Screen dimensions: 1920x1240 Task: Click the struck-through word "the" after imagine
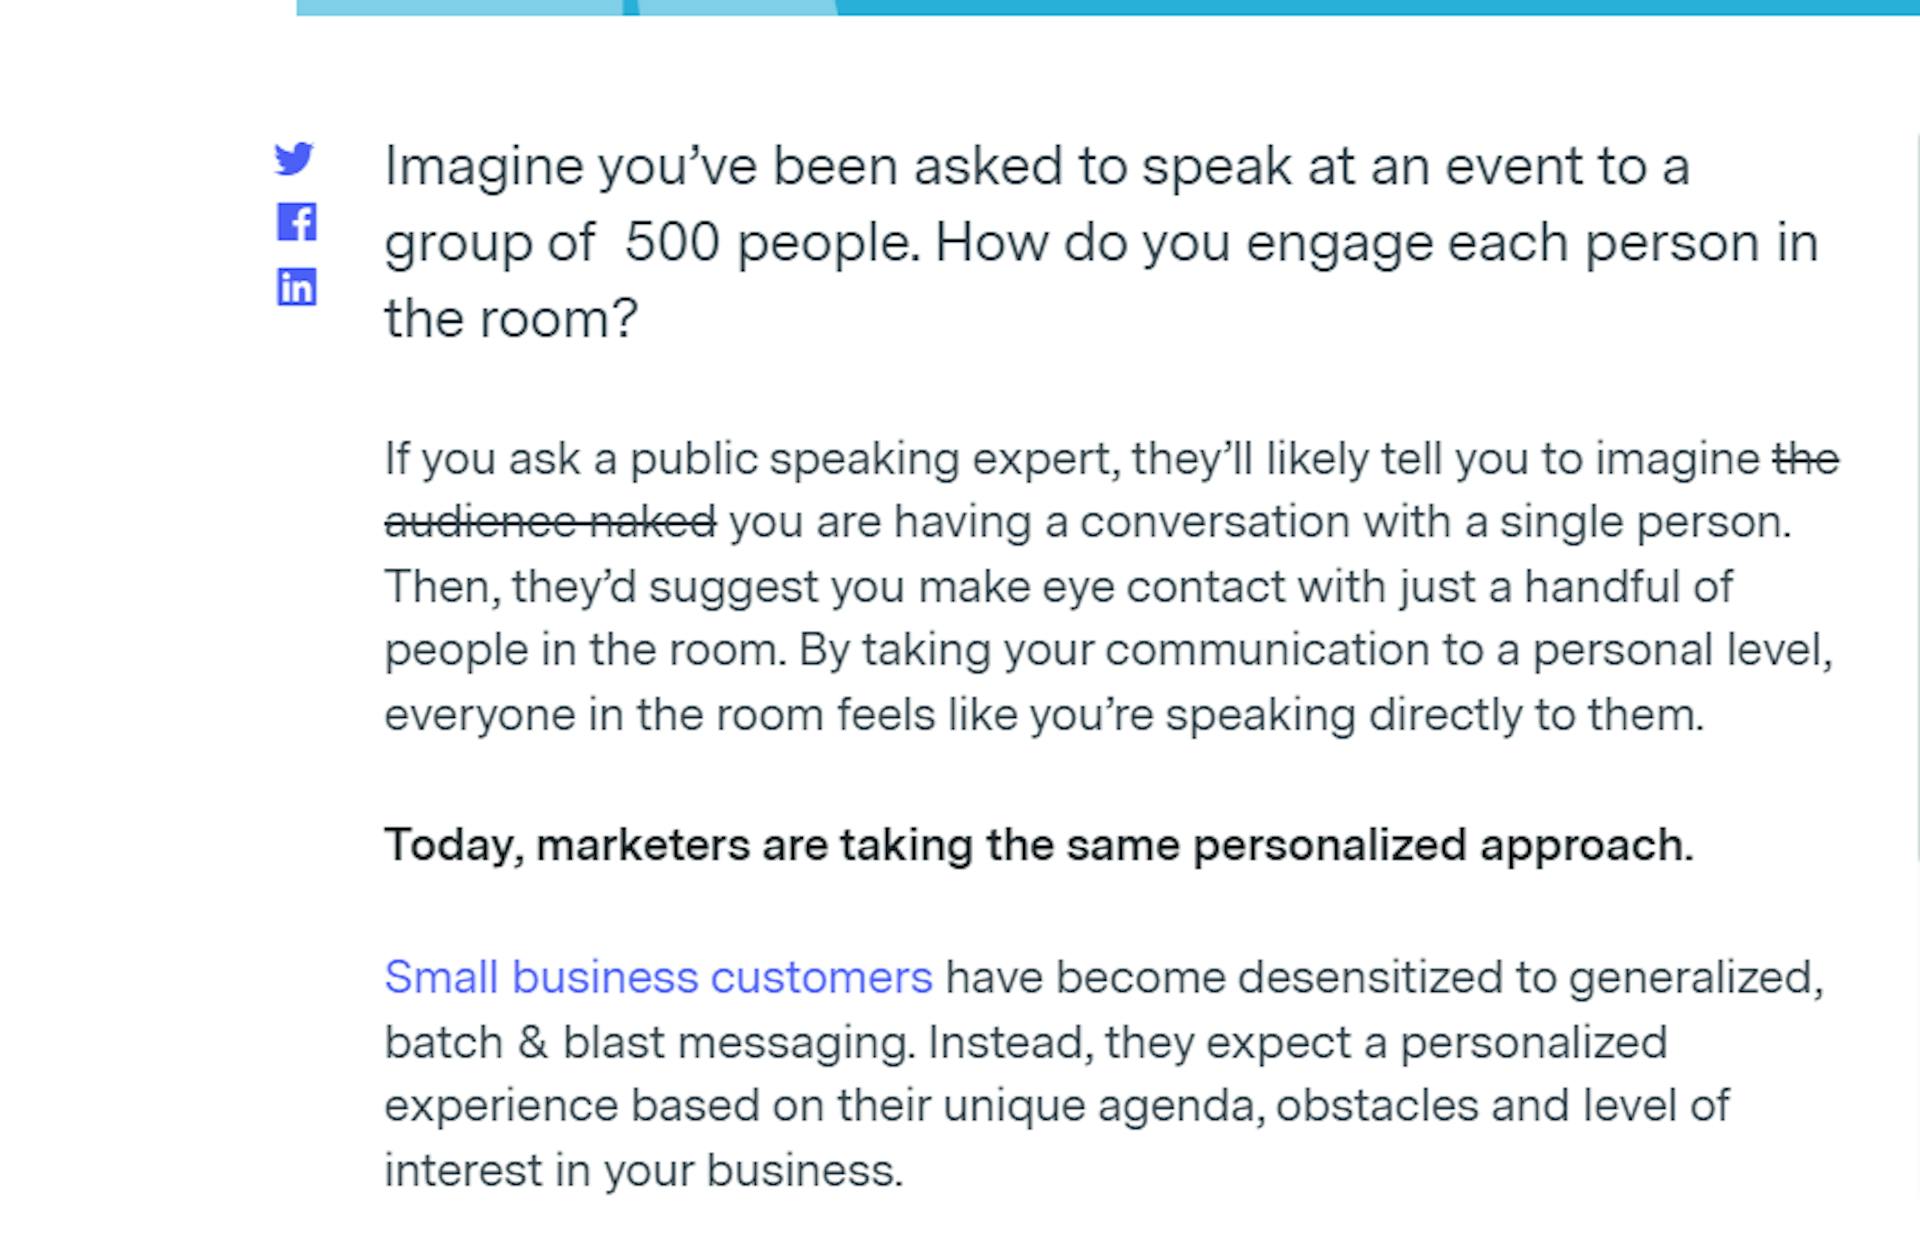[1806, 459]
